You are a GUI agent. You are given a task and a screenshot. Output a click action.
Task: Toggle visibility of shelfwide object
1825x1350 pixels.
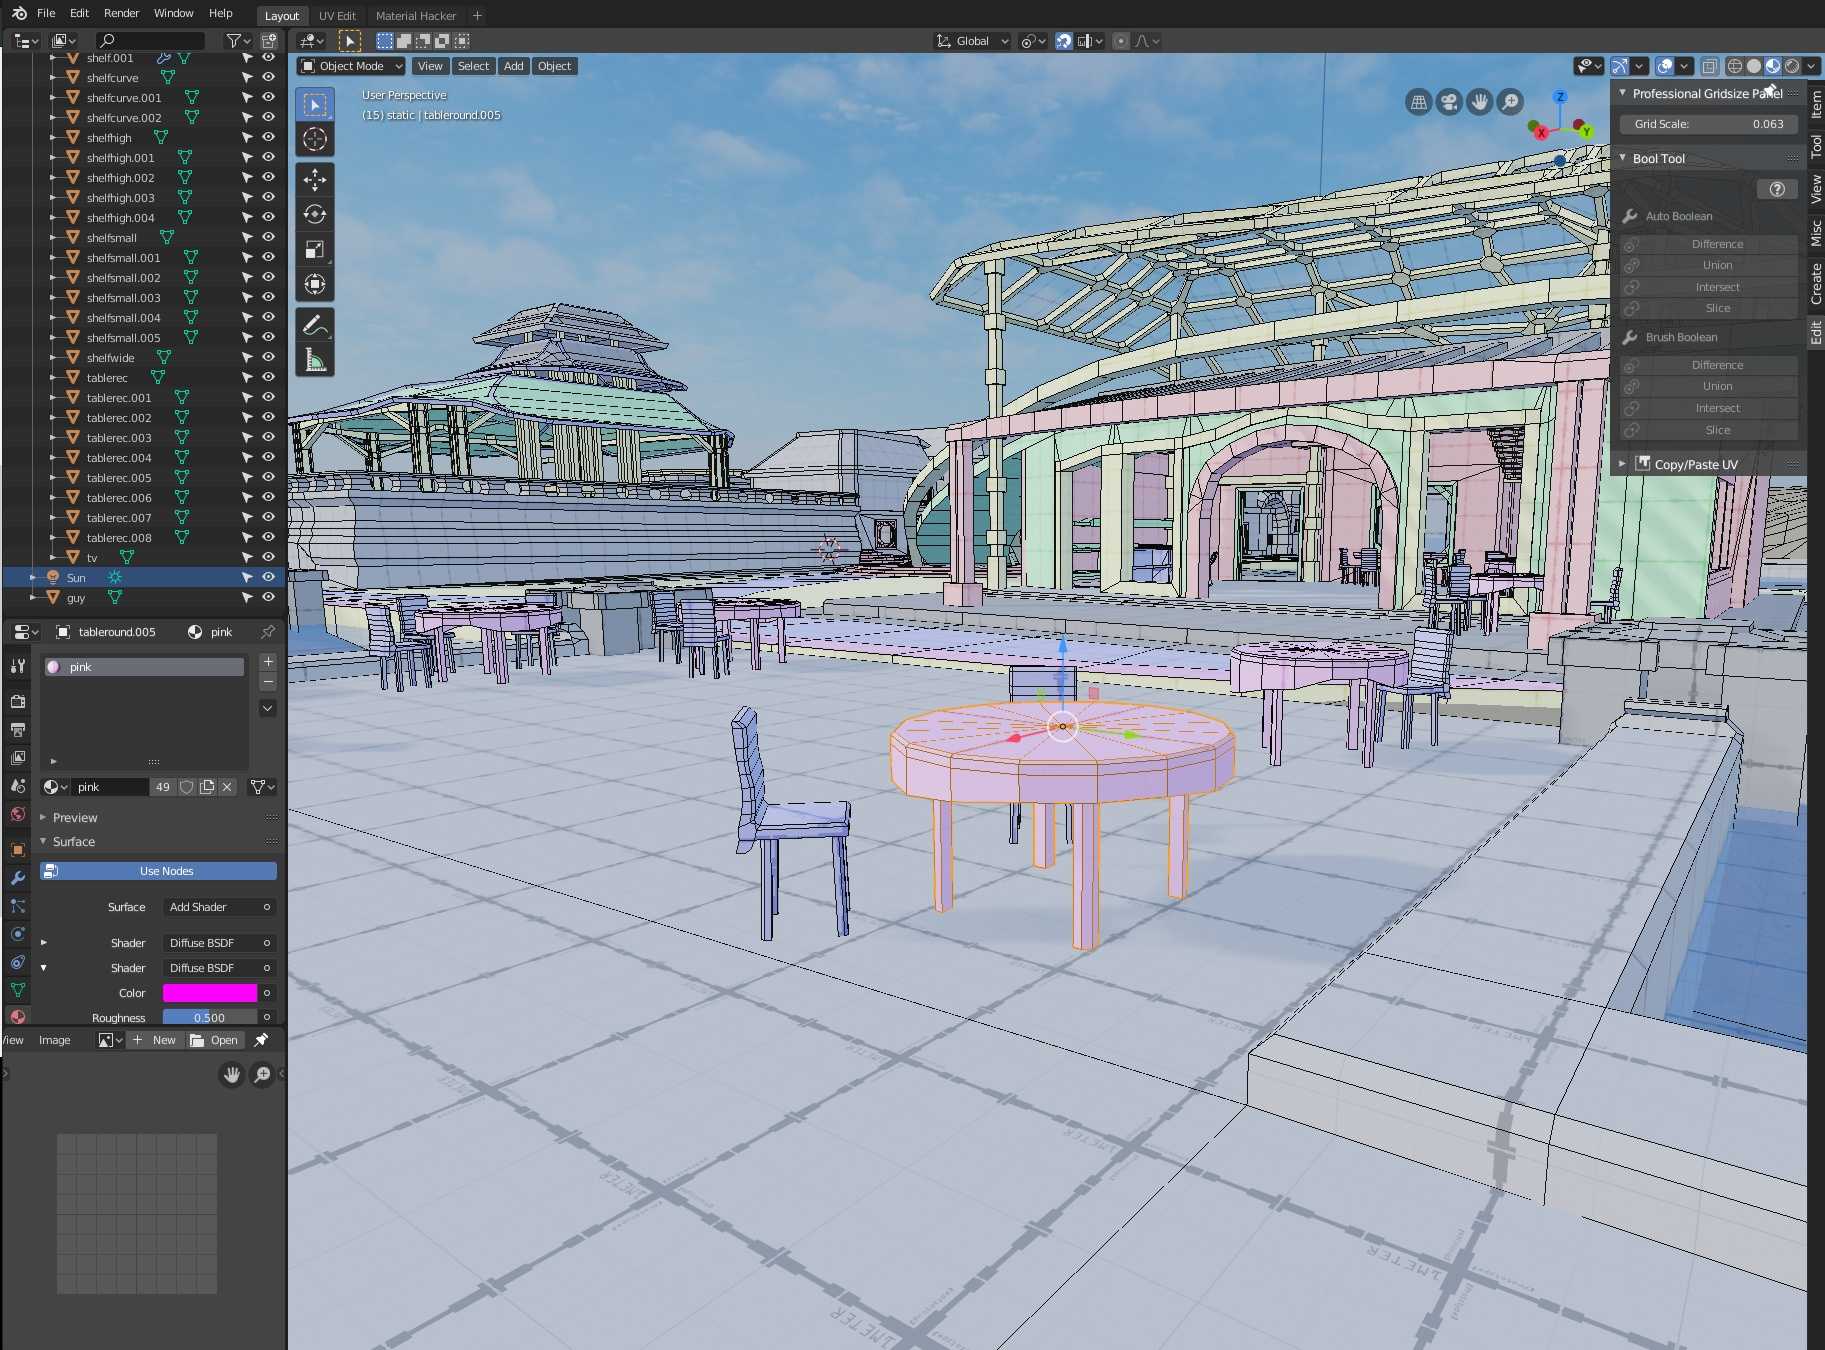tap(268, 357)
